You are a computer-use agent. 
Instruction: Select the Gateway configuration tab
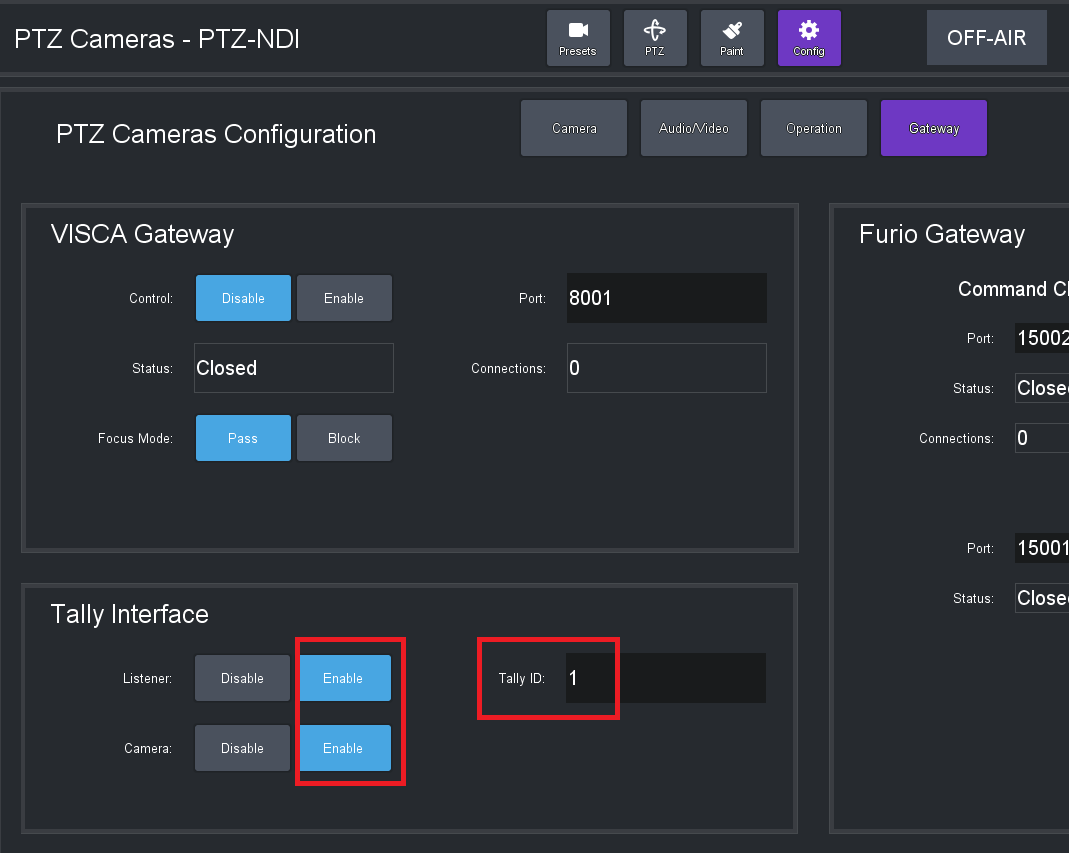[x=934, y=128]
